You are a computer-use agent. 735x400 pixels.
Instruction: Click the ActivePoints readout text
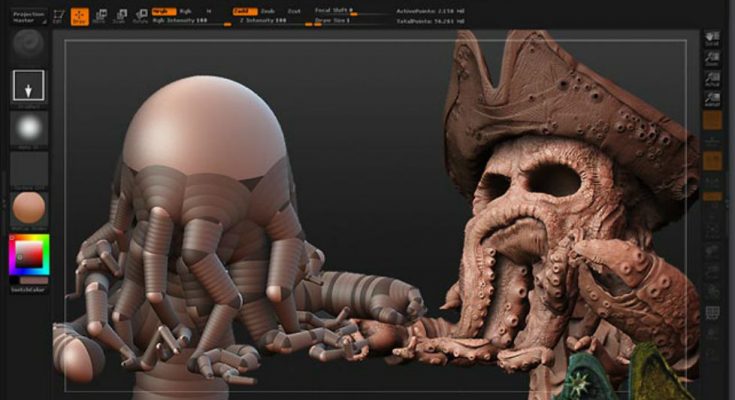[430, 11]
